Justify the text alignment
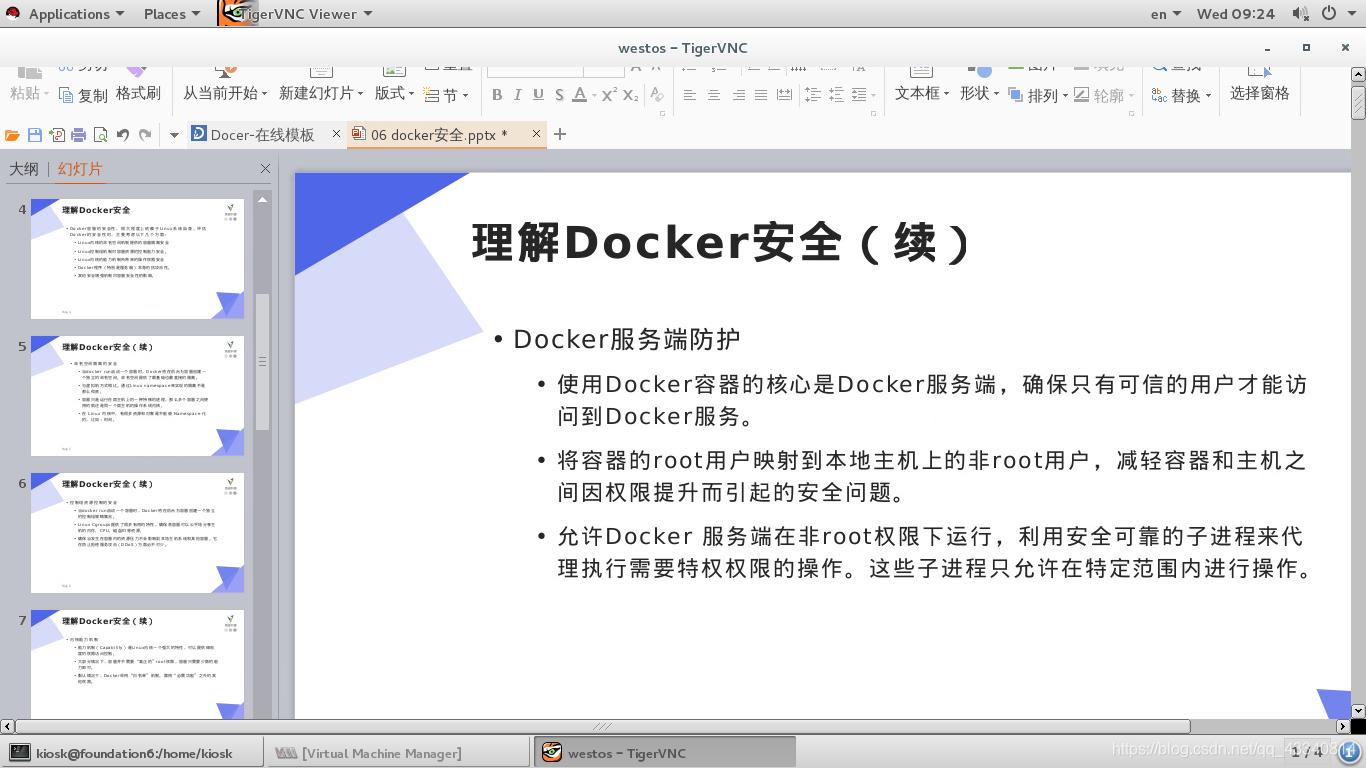1366x768 pixels. click(761, 95)
